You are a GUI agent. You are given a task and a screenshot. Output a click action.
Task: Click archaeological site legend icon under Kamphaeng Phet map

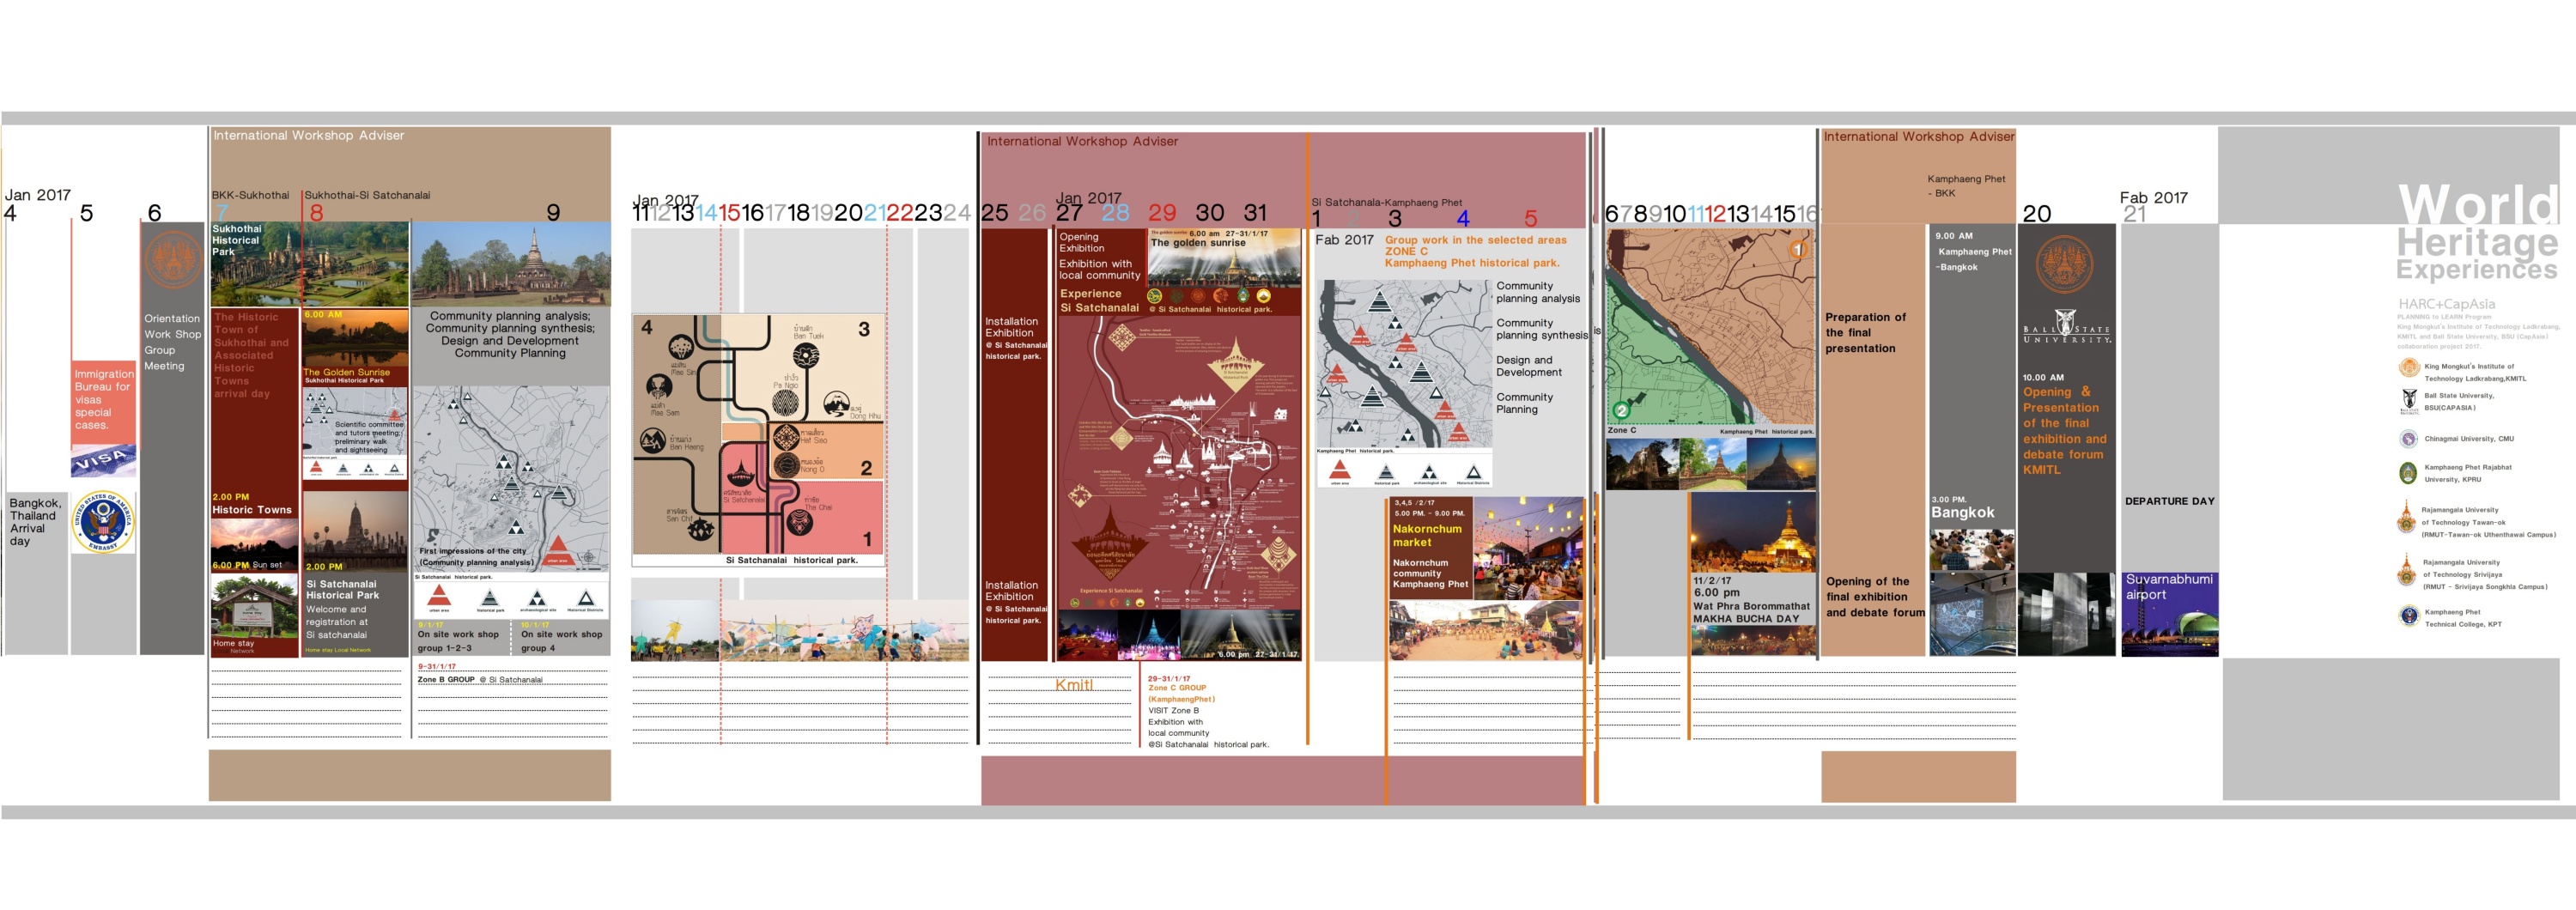(x=1429, y=472)
